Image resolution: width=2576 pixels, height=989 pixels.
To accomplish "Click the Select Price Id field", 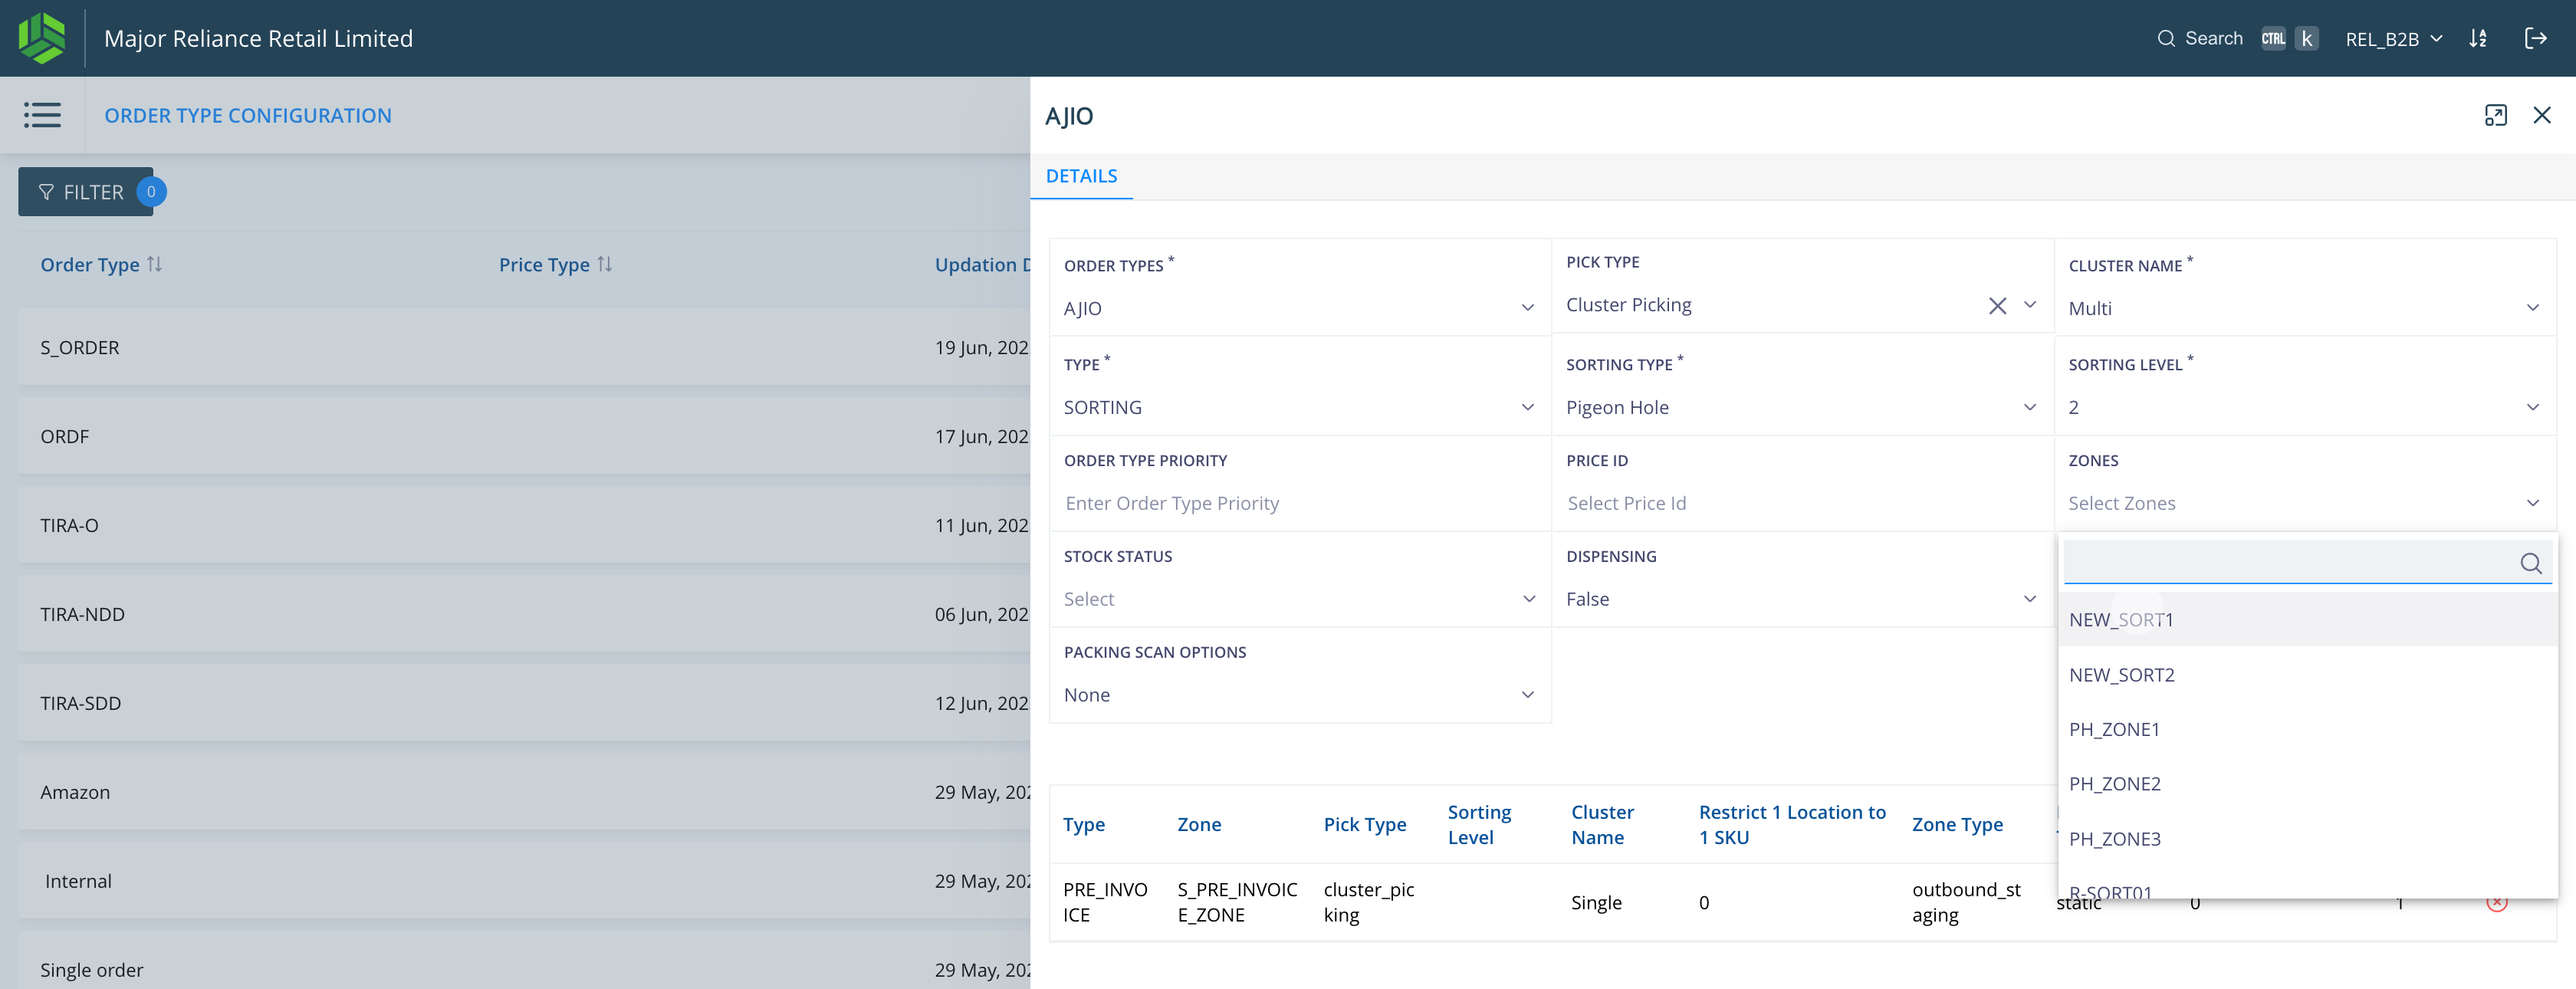I will coord(1801,503).
